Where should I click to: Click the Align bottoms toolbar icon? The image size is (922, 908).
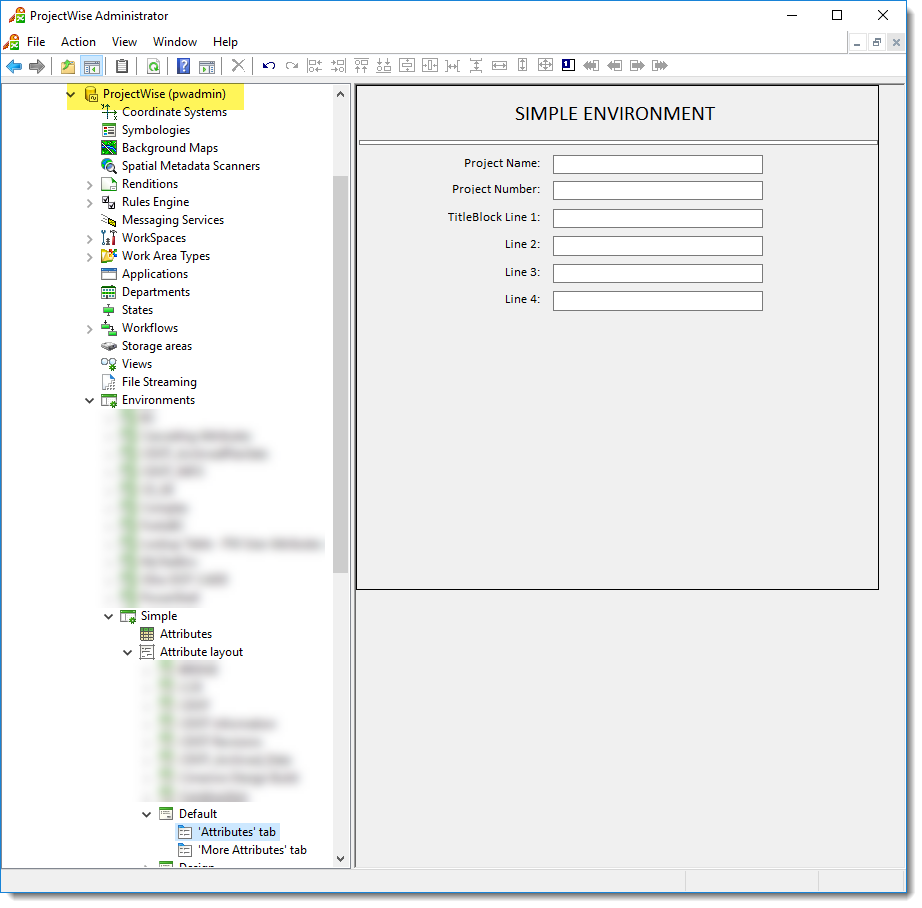coord(384,65)
